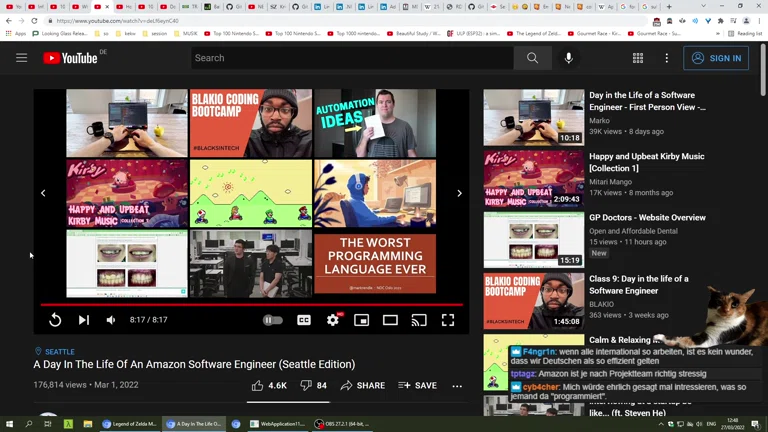Search with voice microphone icon
768x432 pixels.
568,58
